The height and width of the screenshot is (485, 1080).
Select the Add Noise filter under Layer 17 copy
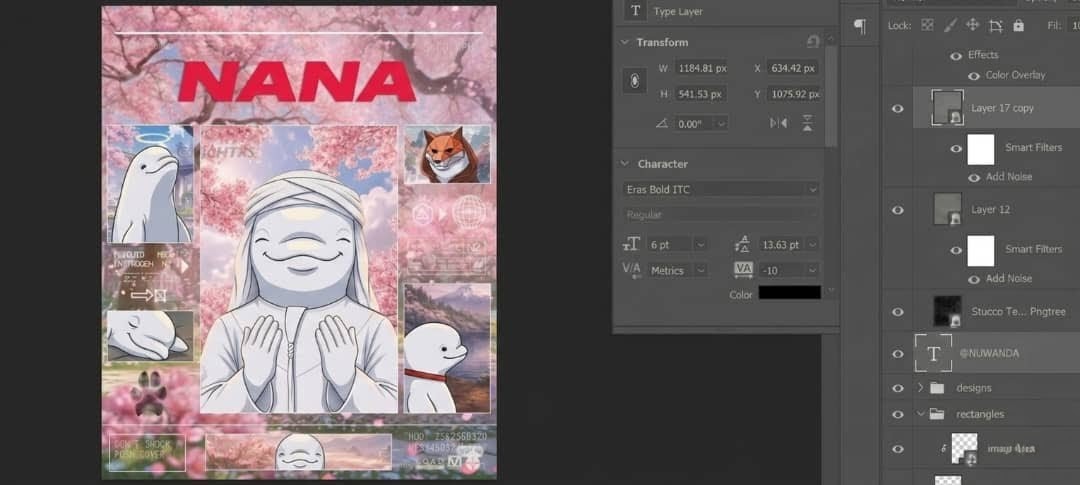1008,177
